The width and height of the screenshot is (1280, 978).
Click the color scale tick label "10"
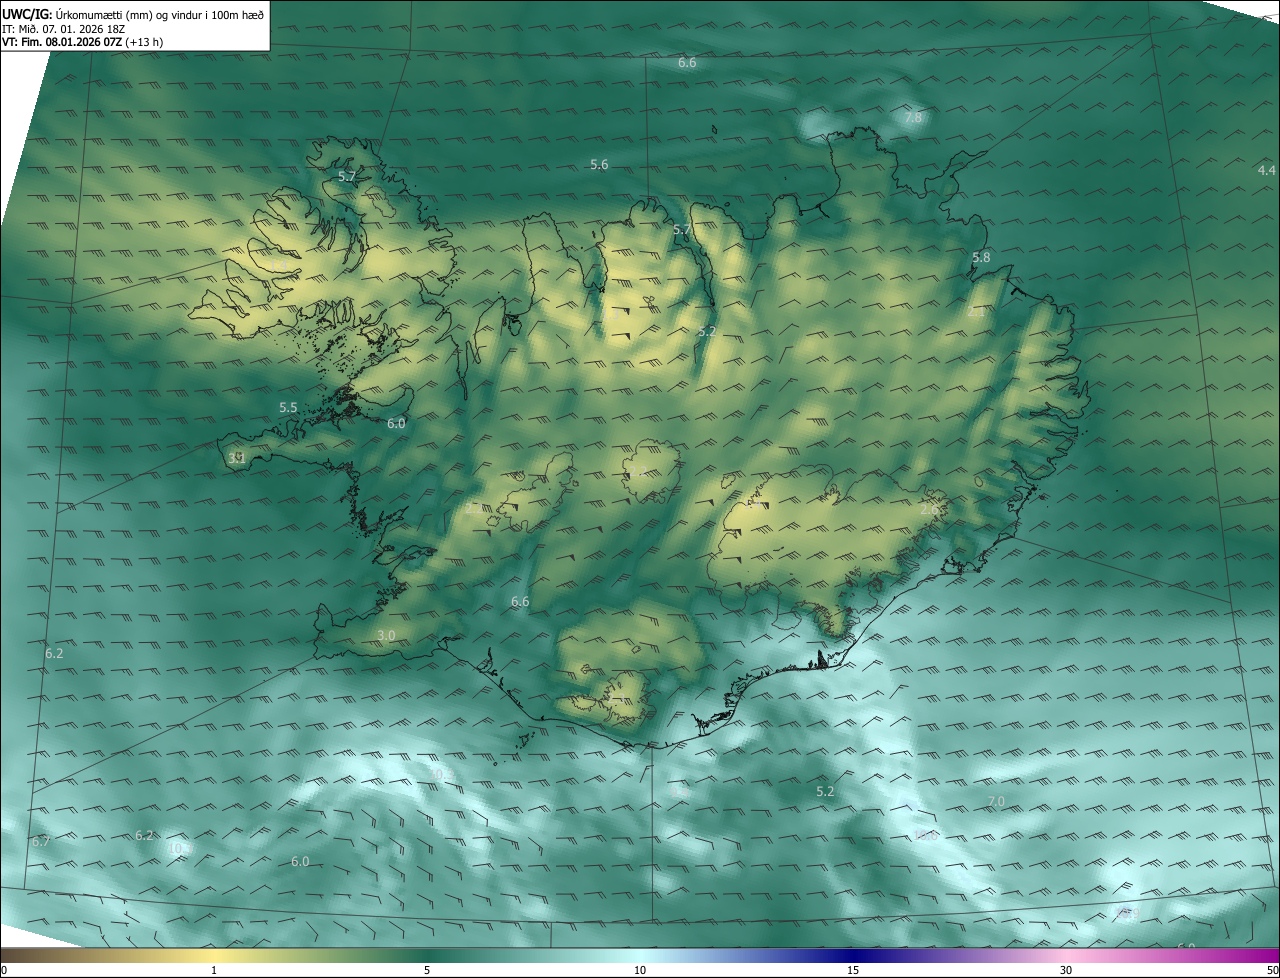click(640, 970)
